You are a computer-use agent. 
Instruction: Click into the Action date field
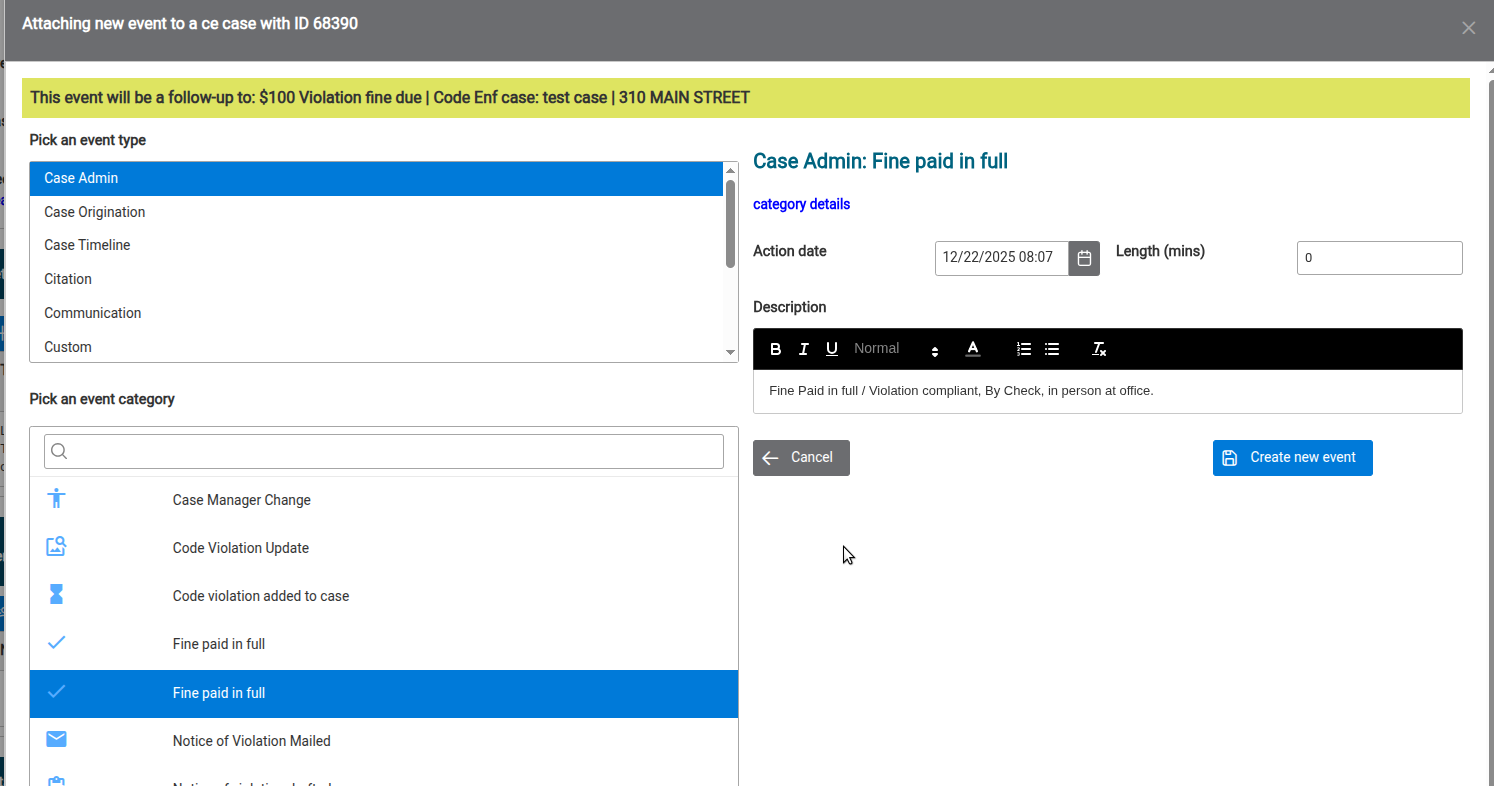pos(1002,258)
